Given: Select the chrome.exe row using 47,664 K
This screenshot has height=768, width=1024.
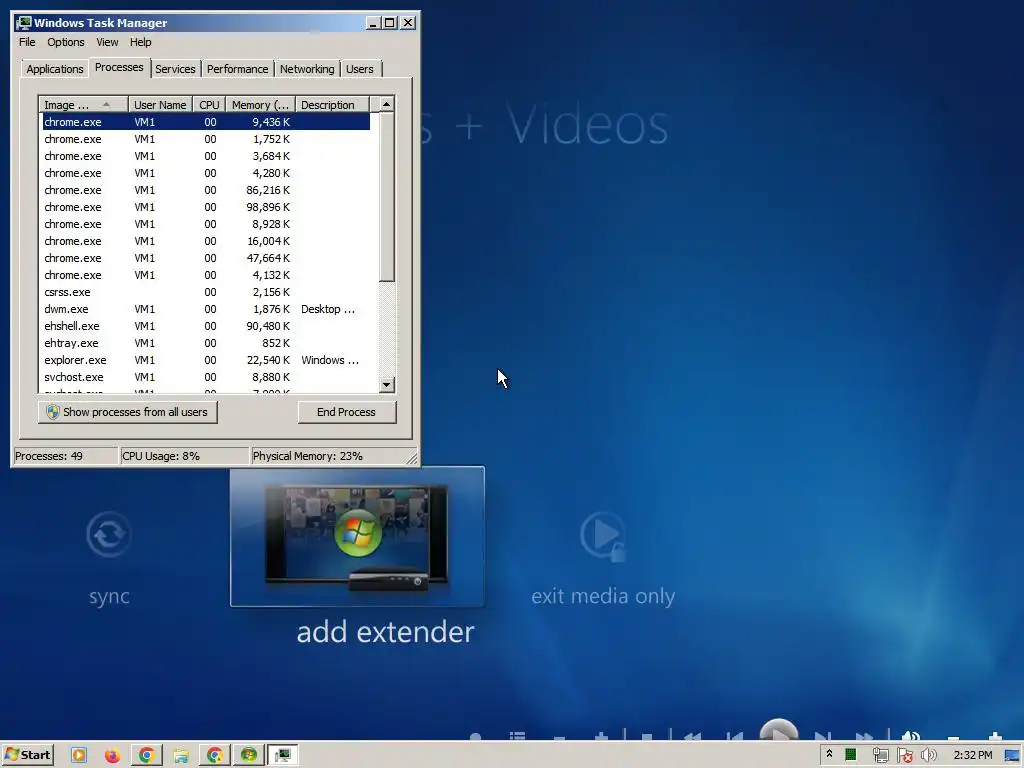Looking at the screenshot, I should coord(206,258).
